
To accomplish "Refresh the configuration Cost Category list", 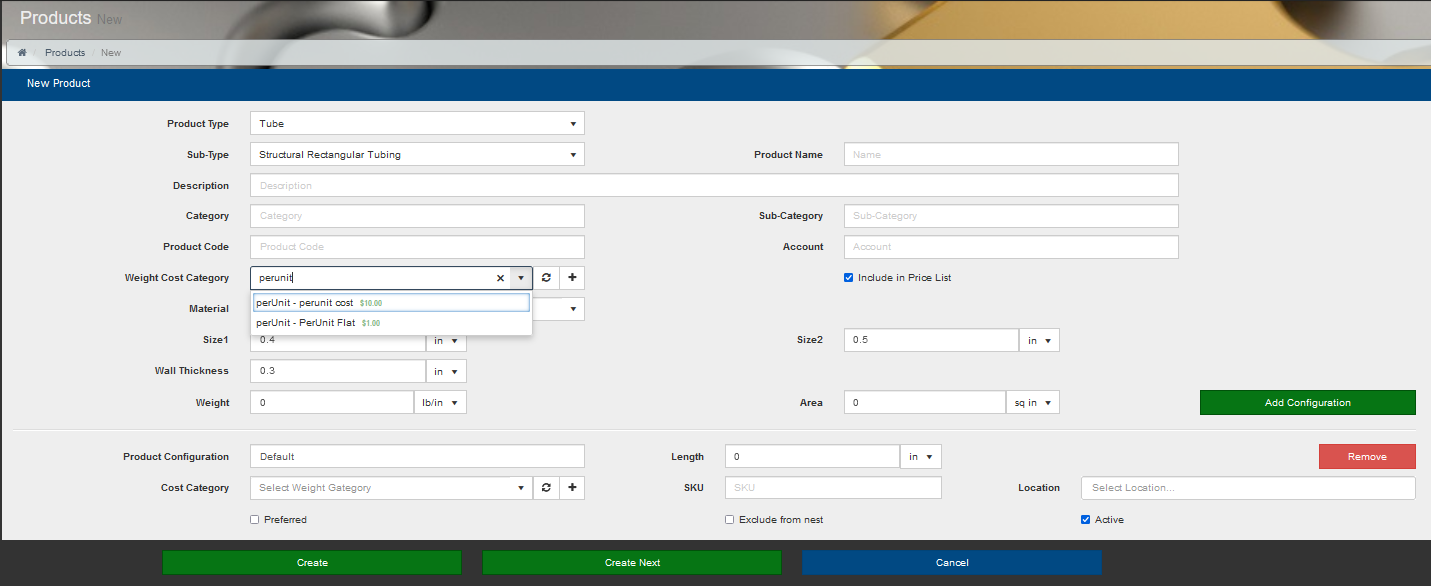I will (x=546, y=487).
